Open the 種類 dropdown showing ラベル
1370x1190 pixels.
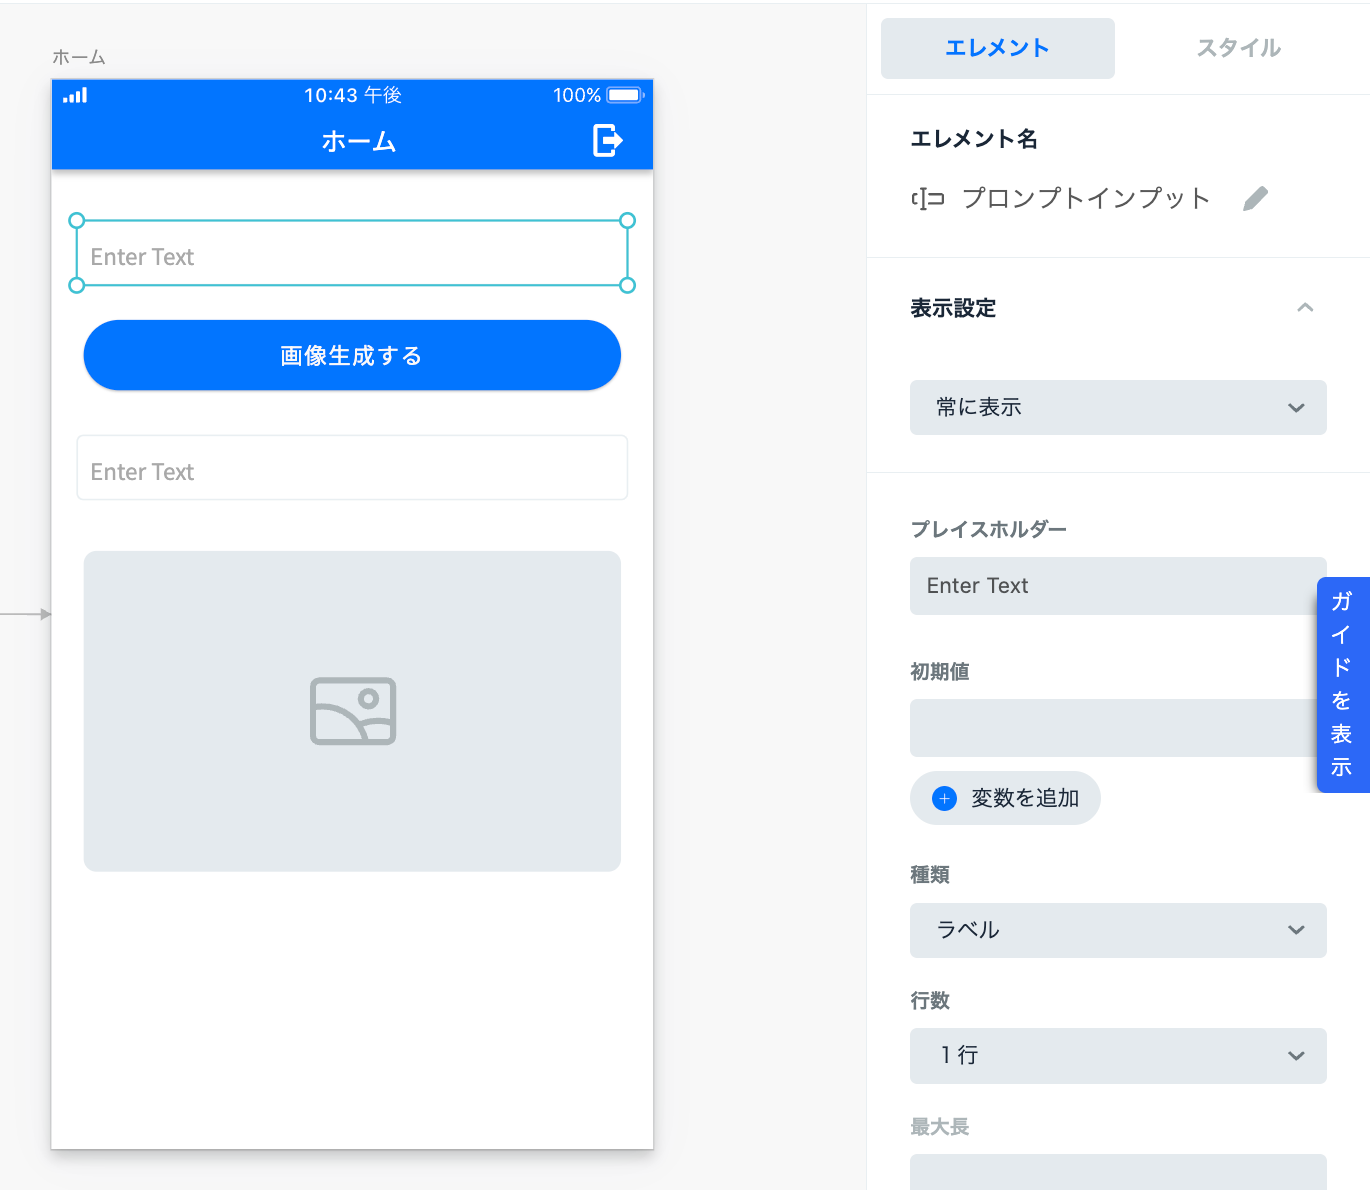click(1117, 930)
